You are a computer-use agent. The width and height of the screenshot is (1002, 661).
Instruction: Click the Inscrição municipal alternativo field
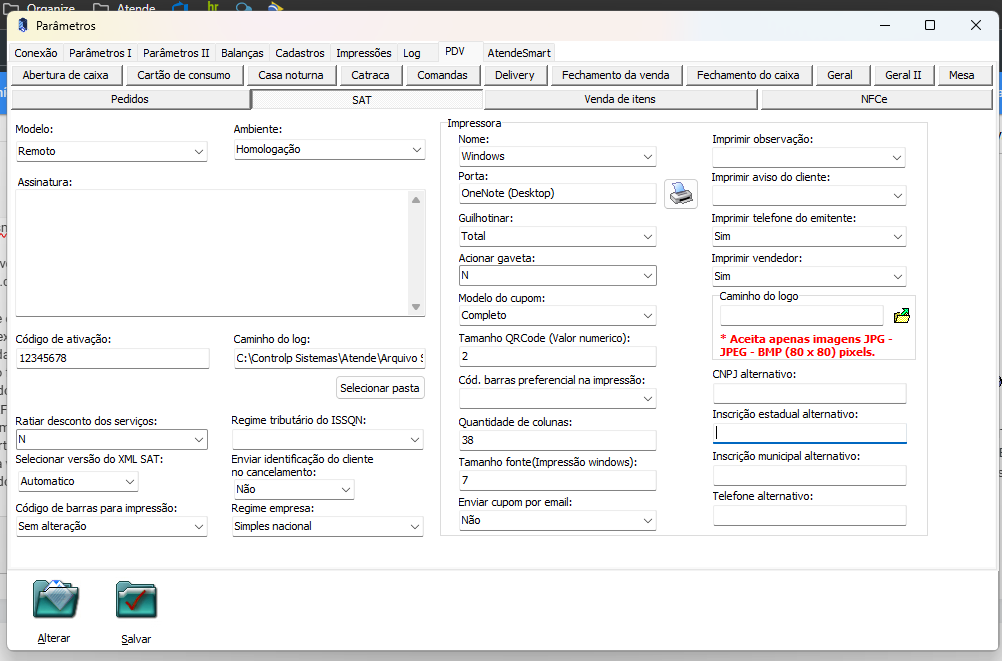click(x=810, y=475)
